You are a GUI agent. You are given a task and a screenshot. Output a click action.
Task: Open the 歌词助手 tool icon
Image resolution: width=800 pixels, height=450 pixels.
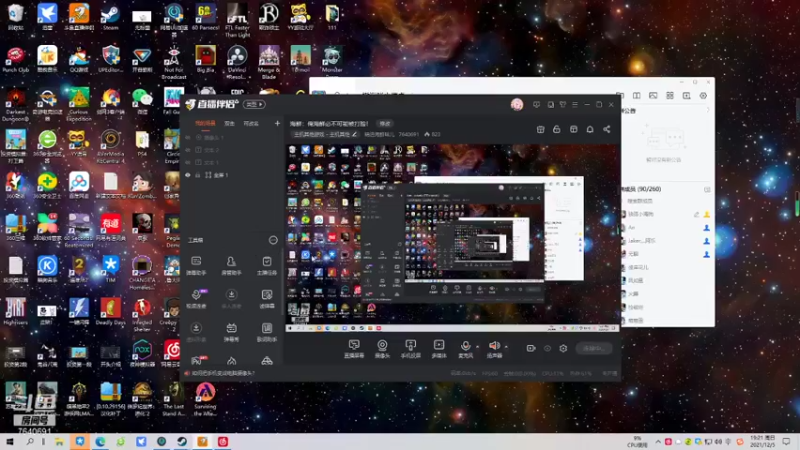(266, 328)
